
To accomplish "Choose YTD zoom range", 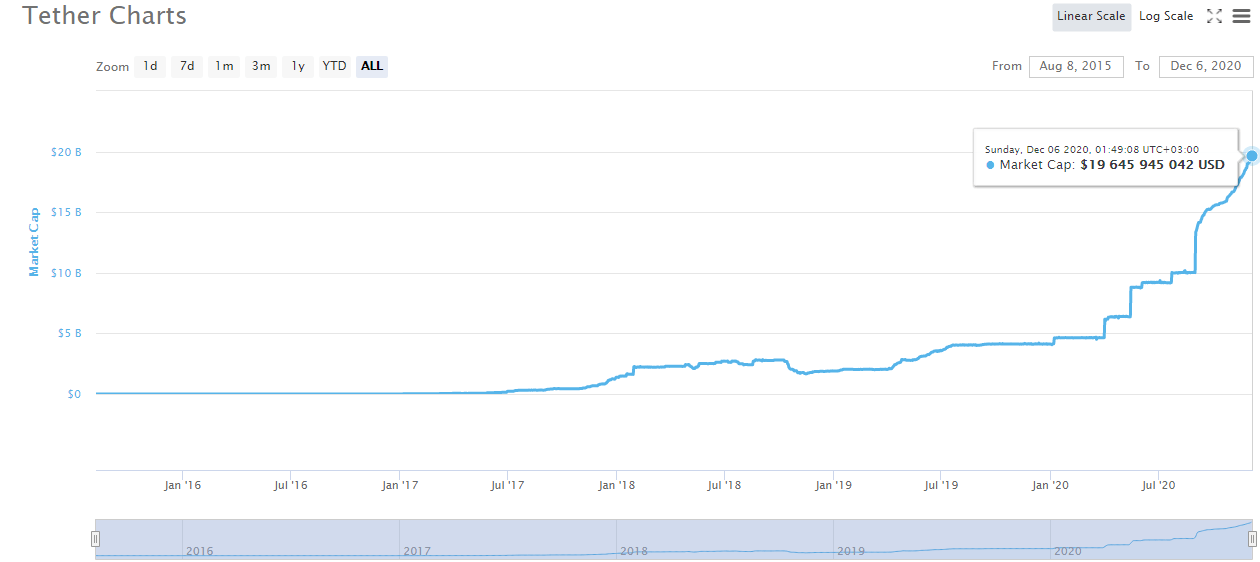I will click(x=334, y=66).
